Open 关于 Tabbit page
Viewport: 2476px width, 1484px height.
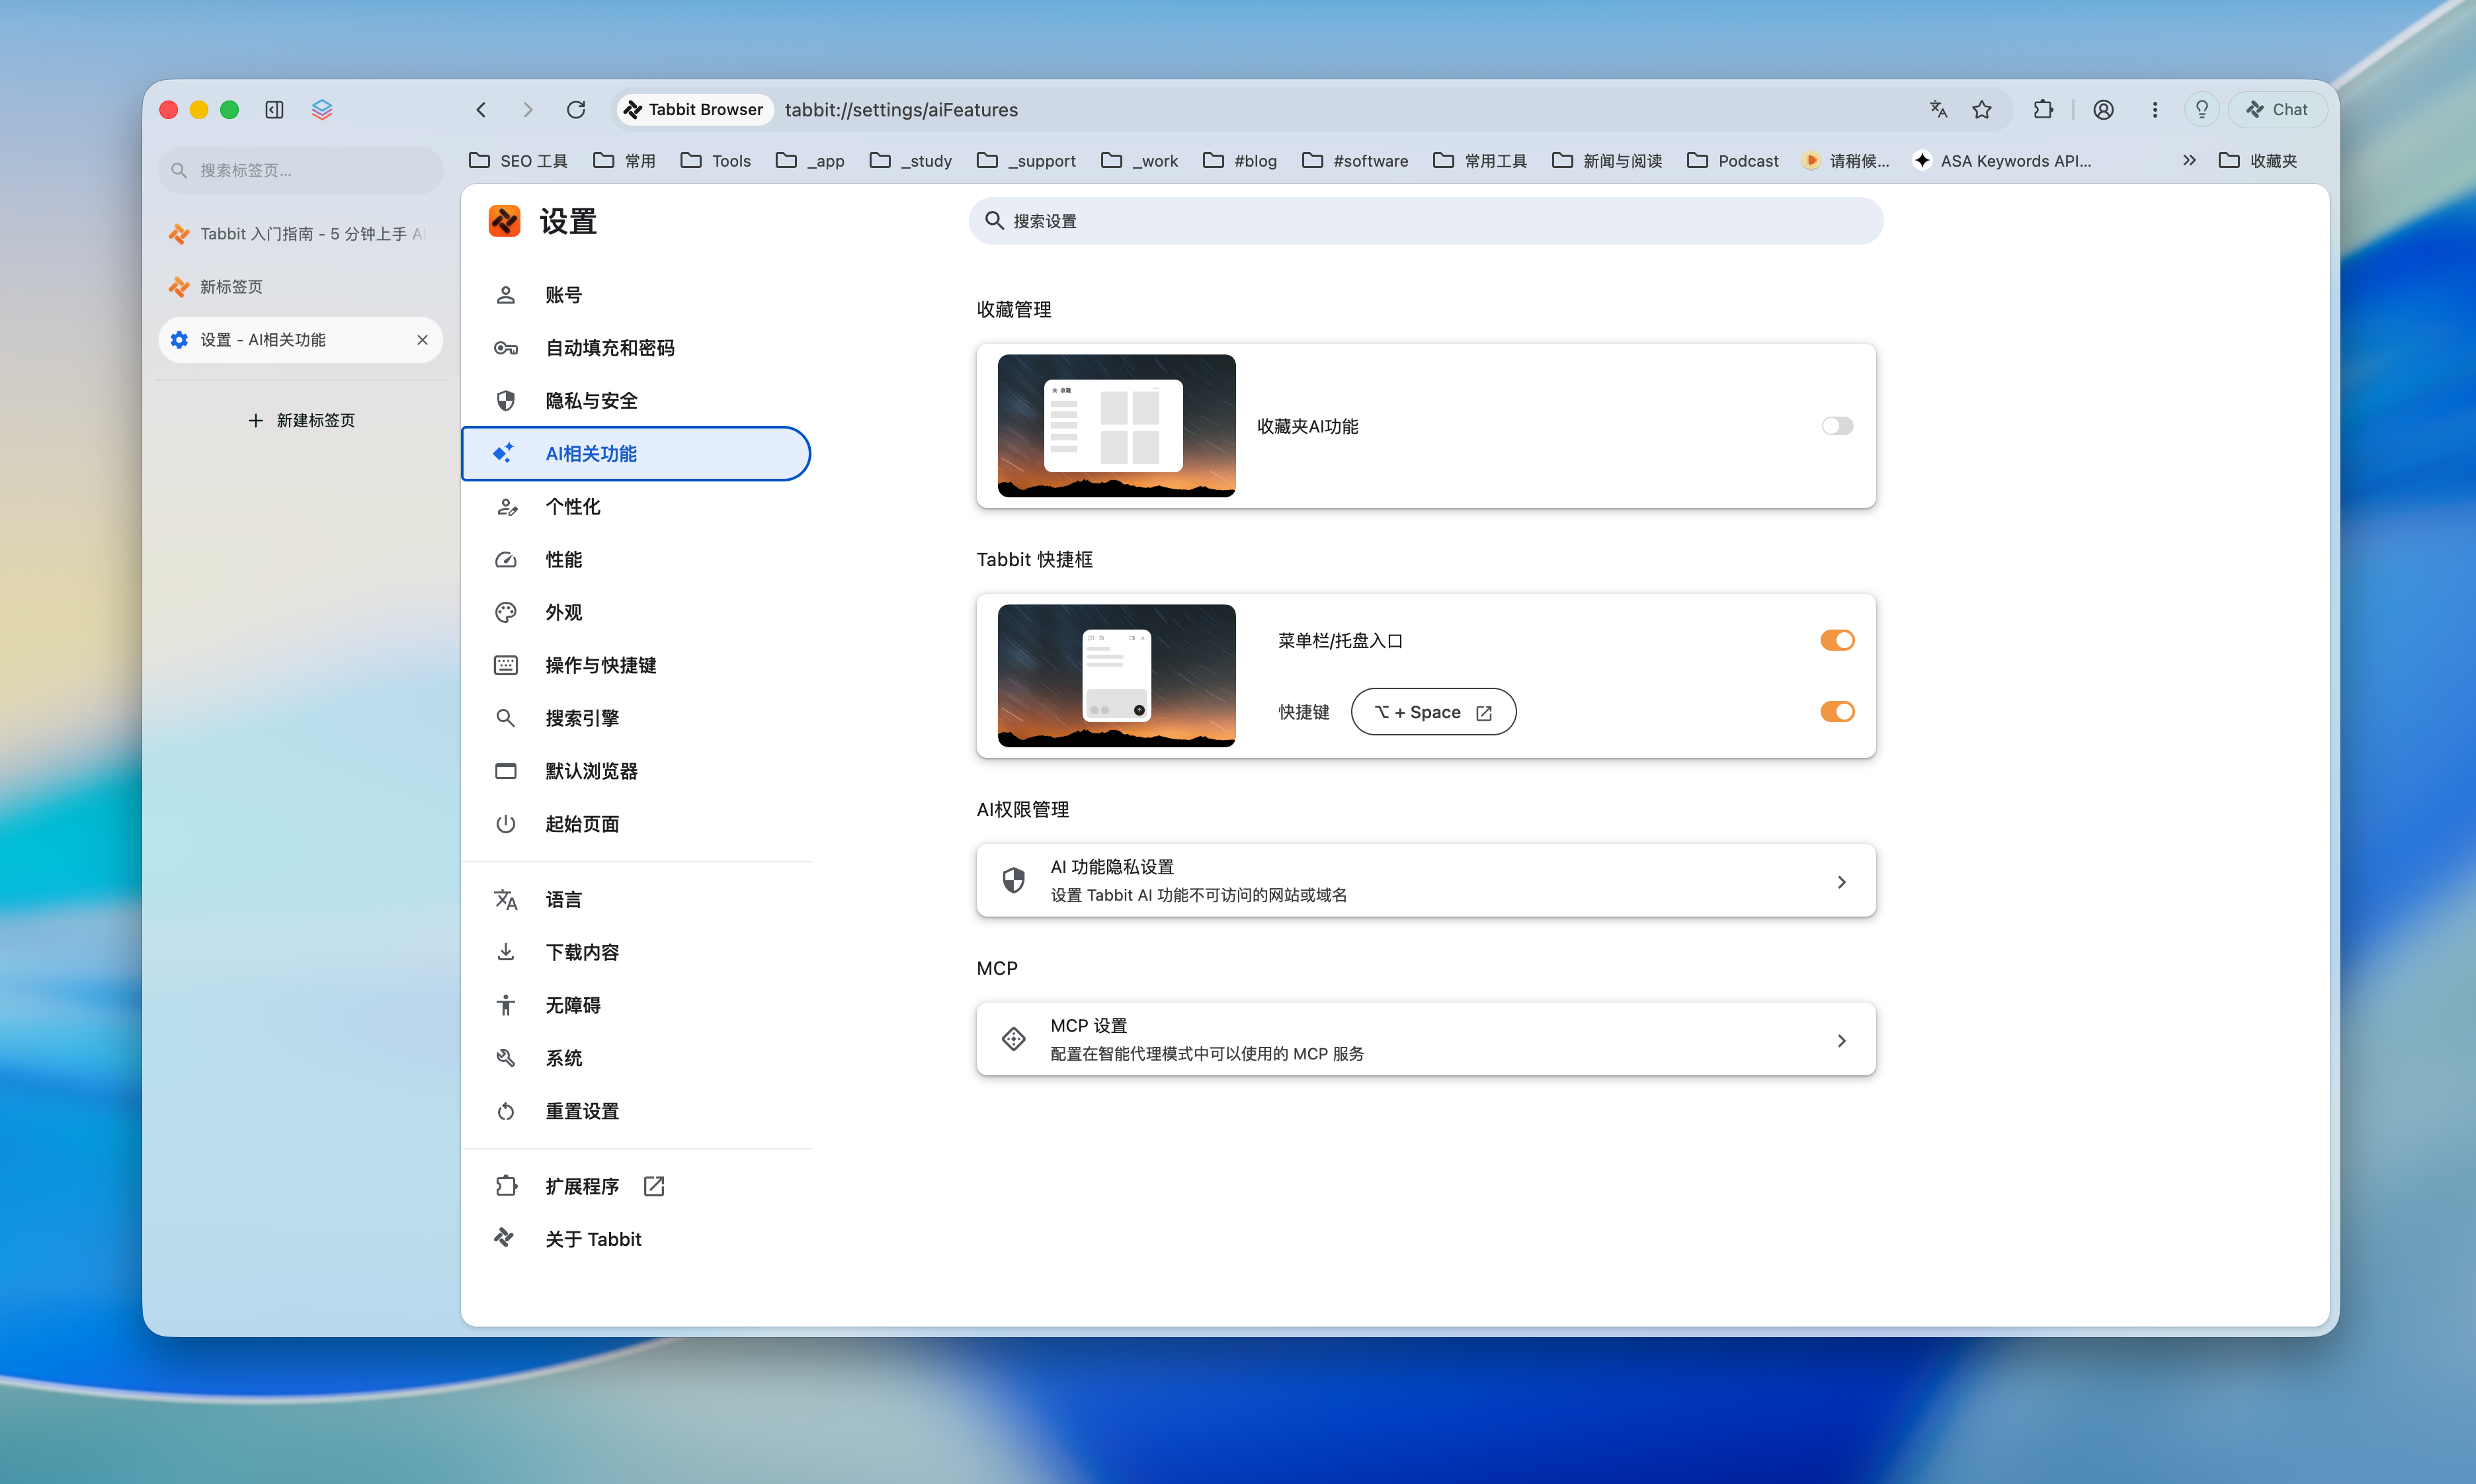pyautogui.click(x=636, y=1239)
